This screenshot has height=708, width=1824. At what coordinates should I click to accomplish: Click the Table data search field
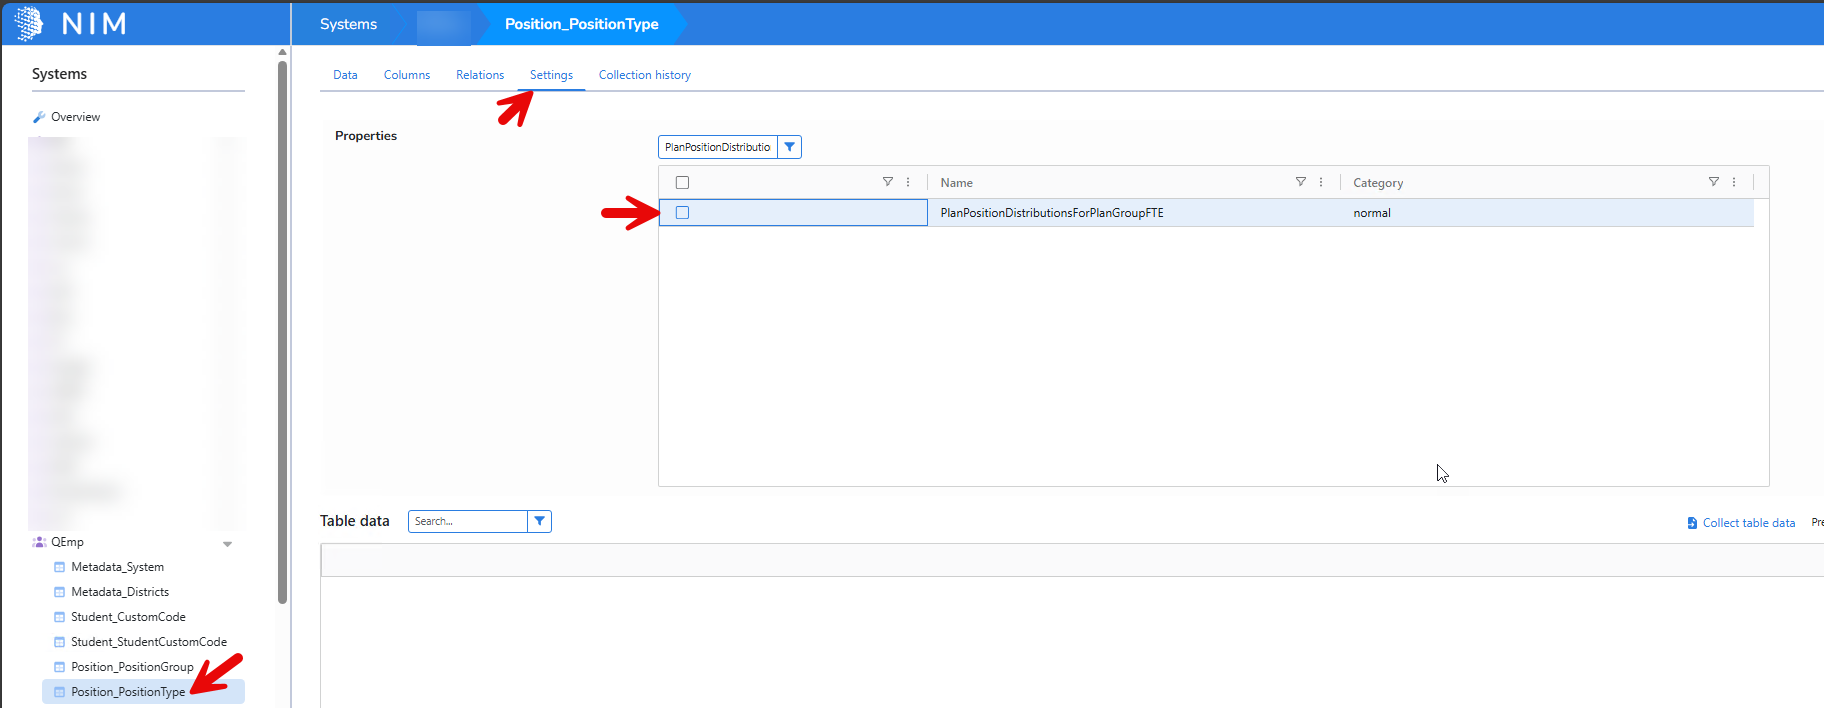(467, 521)
